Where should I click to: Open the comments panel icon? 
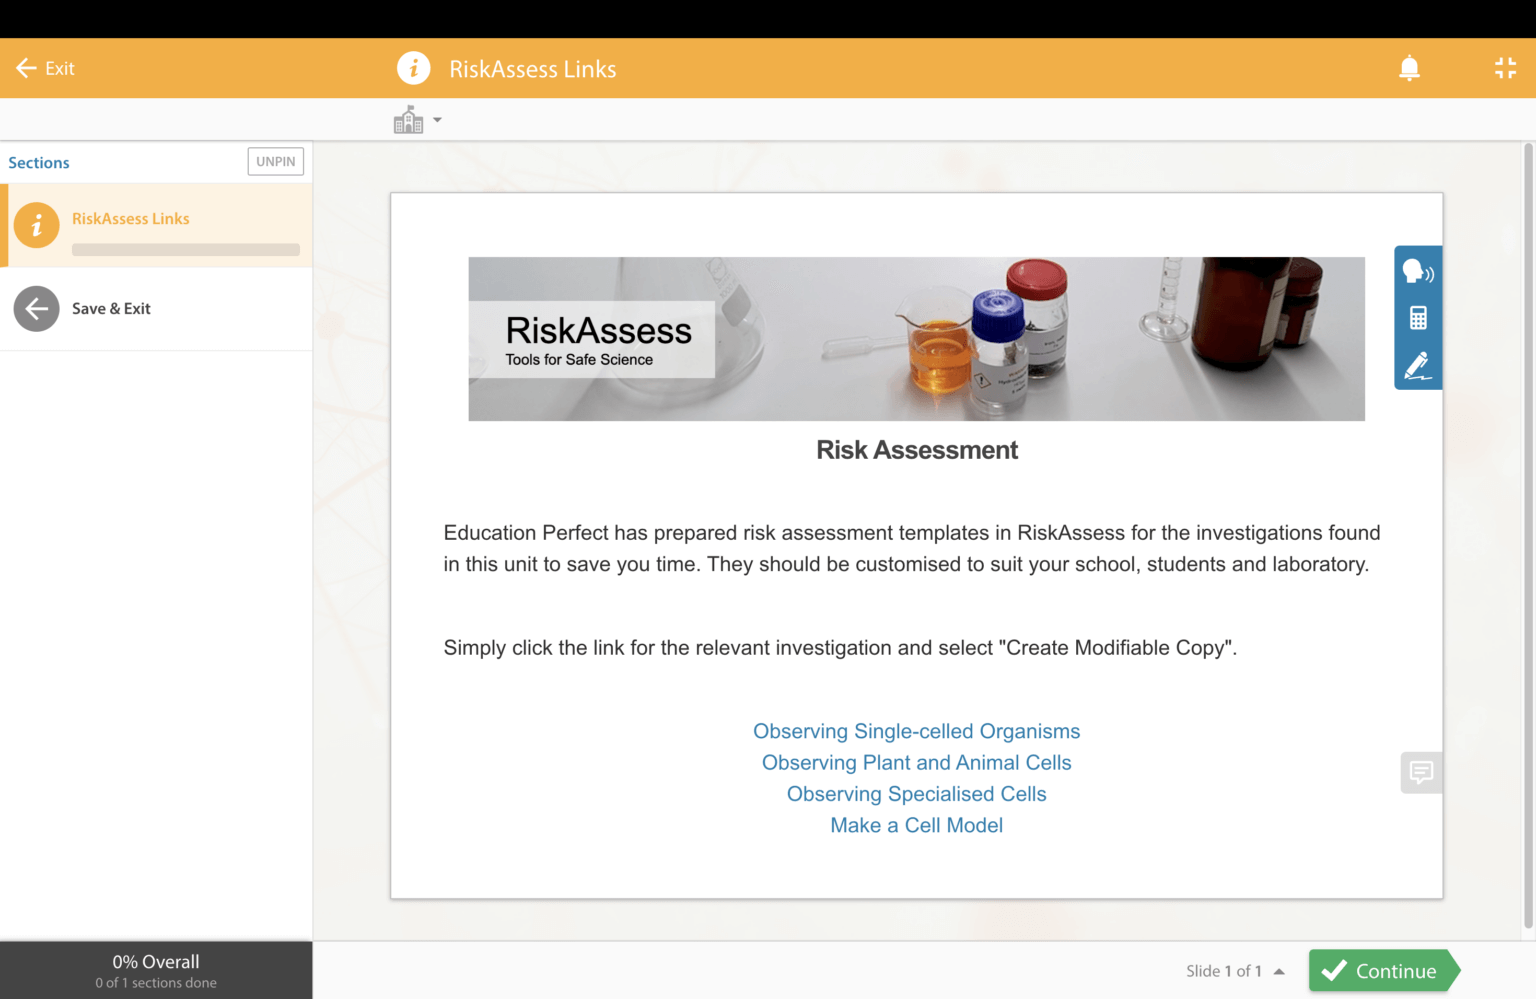coord(1421,772)
